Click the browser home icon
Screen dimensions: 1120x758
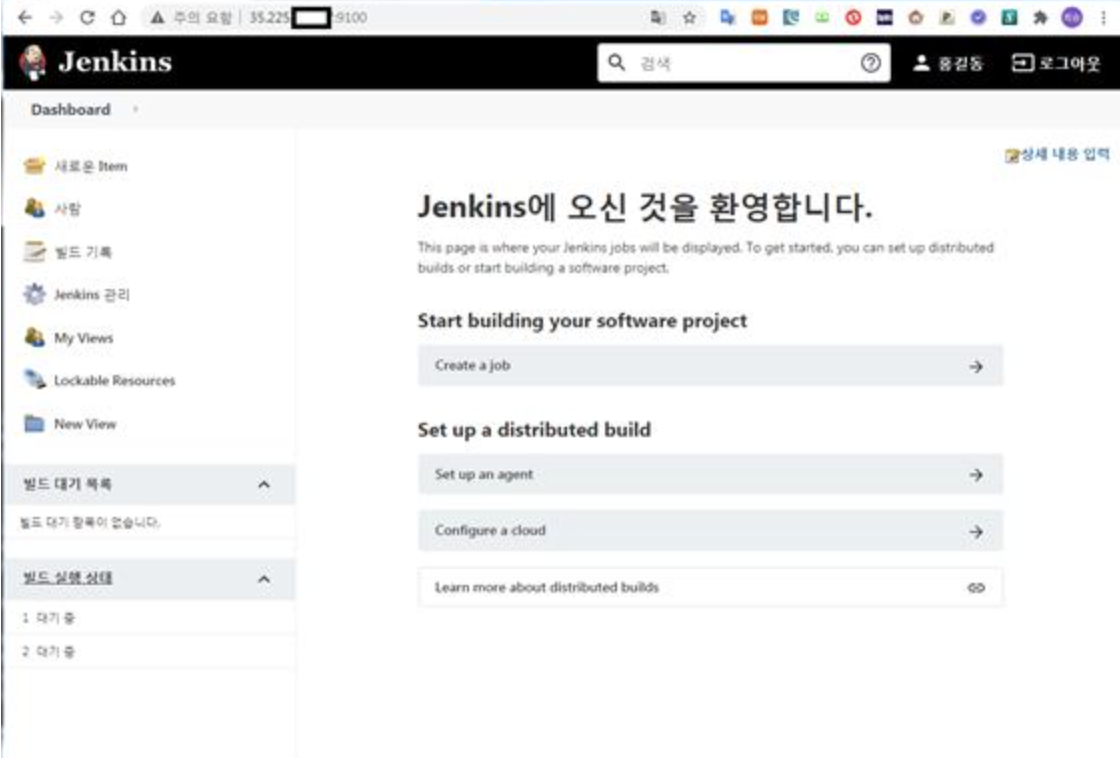click(x=119, y=17)
